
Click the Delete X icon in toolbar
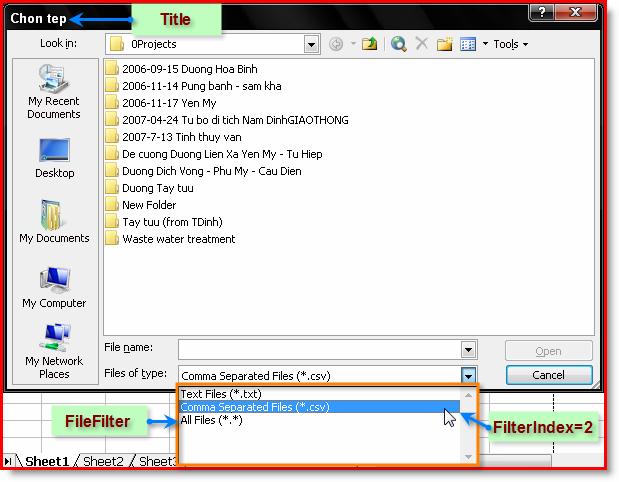(x=422, y=43)
